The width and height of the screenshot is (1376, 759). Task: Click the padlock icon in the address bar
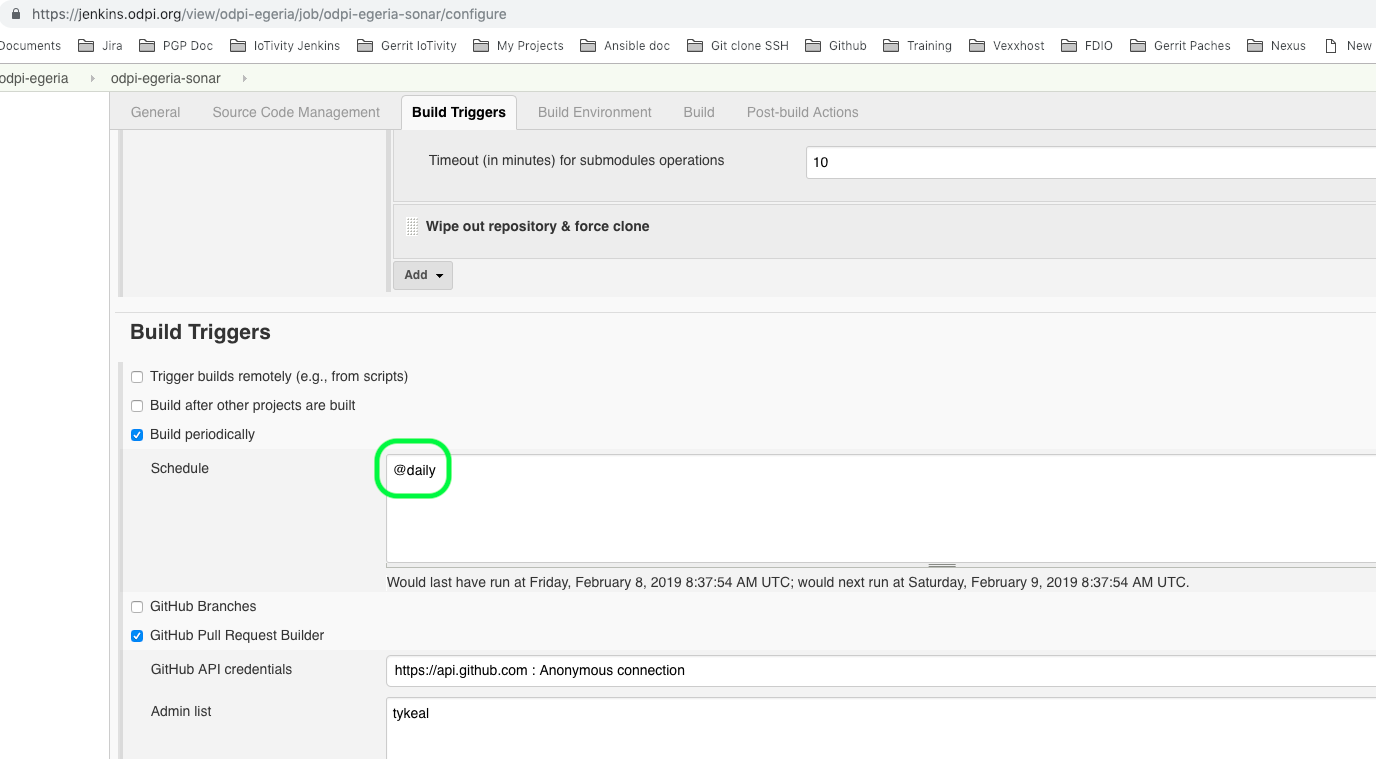(14, 14)
